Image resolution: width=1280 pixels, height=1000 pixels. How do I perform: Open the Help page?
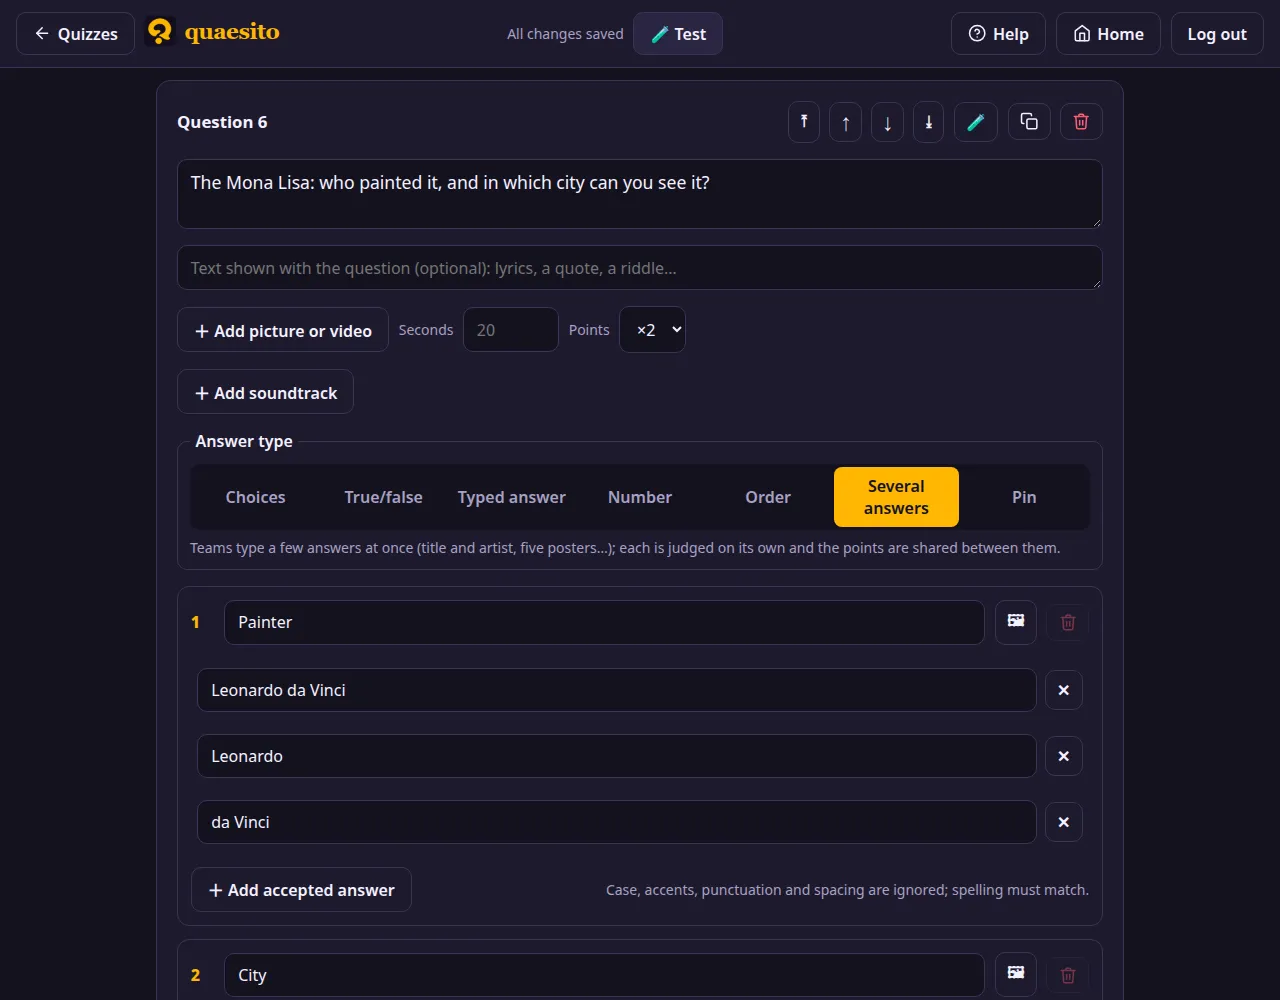click(998, 34)
